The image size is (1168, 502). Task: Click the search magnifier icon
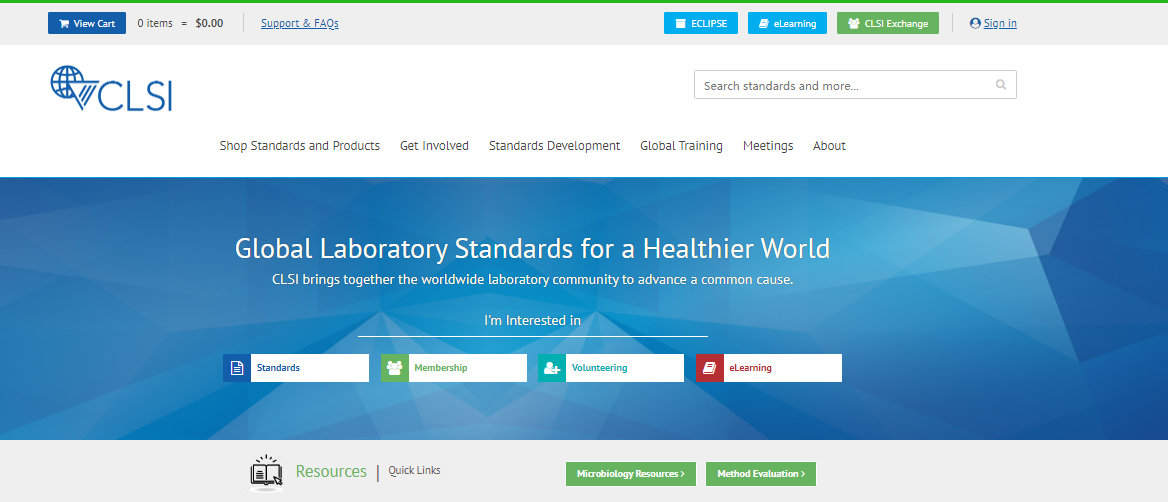(1001, 85)
